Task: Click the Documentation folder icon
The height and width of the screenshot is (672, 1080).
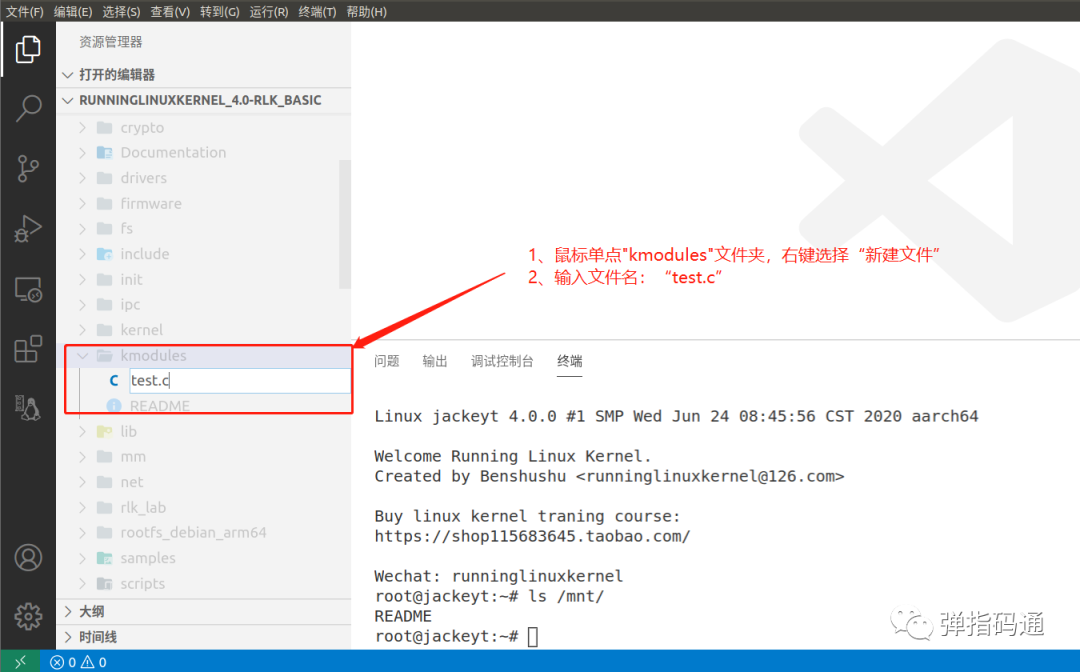Action: [105, 152]
